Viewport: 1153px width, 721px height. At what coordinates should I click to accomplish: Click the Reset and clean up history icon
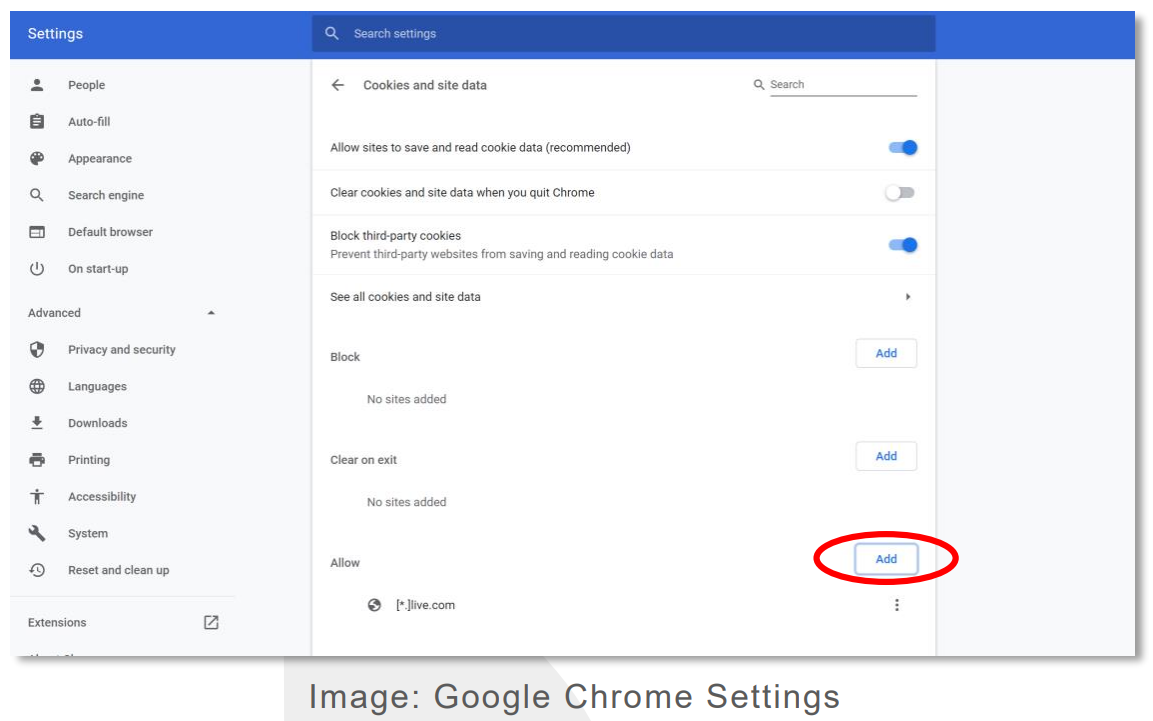[x=37, y=570]
